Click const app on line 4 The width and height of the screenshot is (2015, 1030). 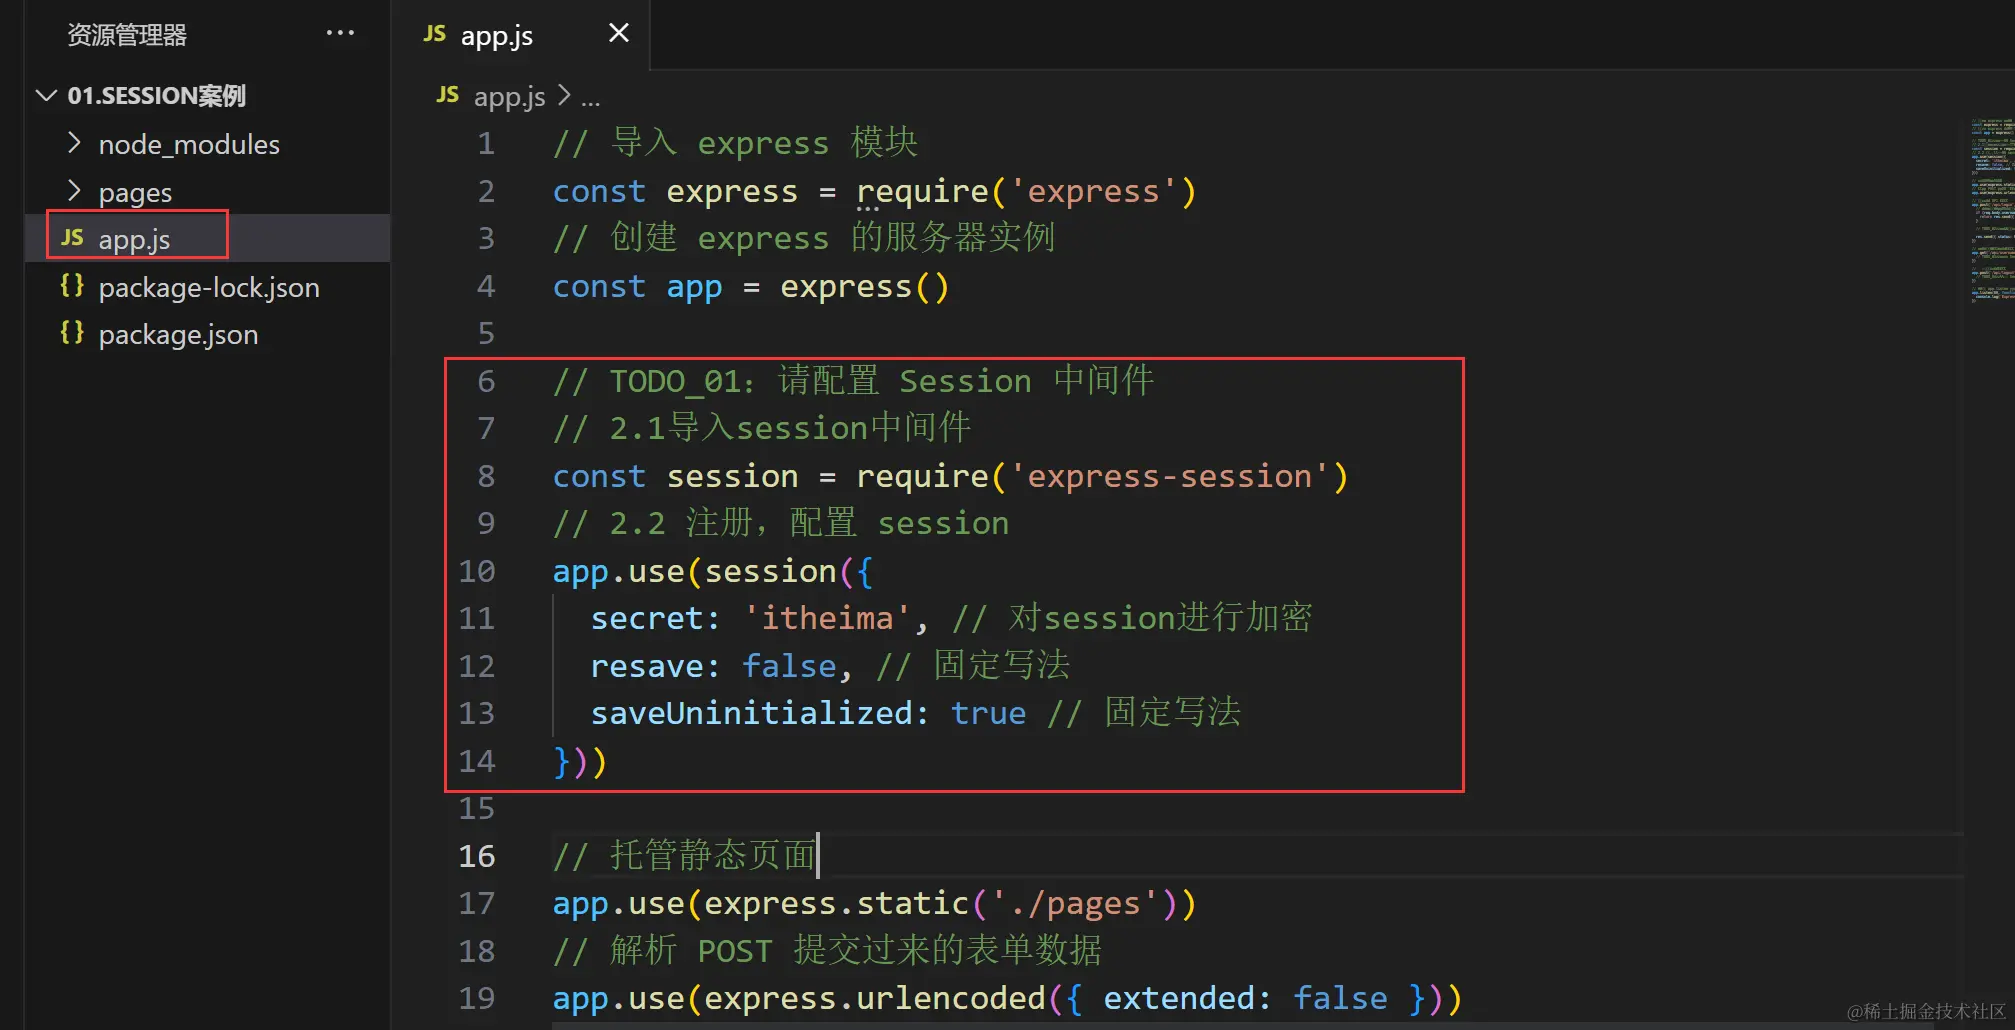click(x=638, y=287)
